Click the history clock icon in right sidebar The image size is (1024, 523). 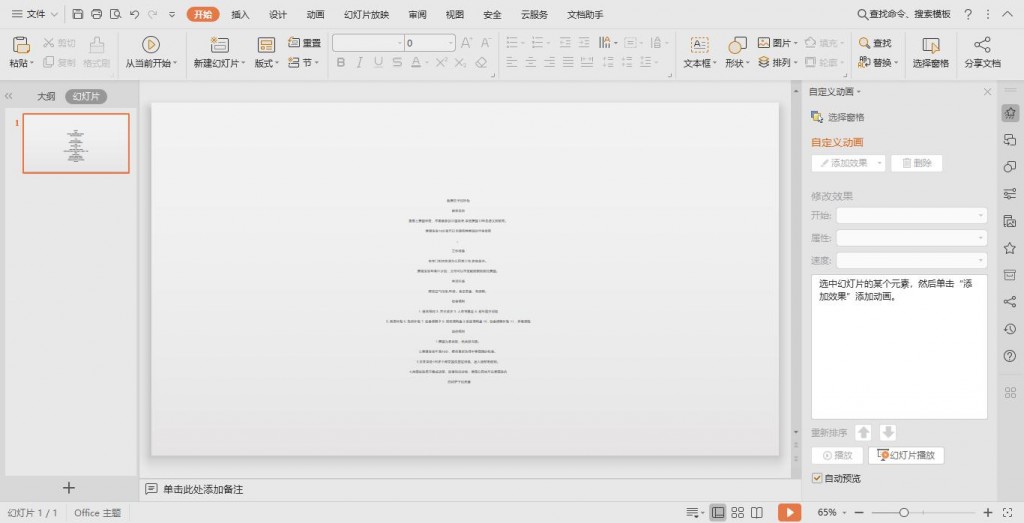(x=1010, y=329)
